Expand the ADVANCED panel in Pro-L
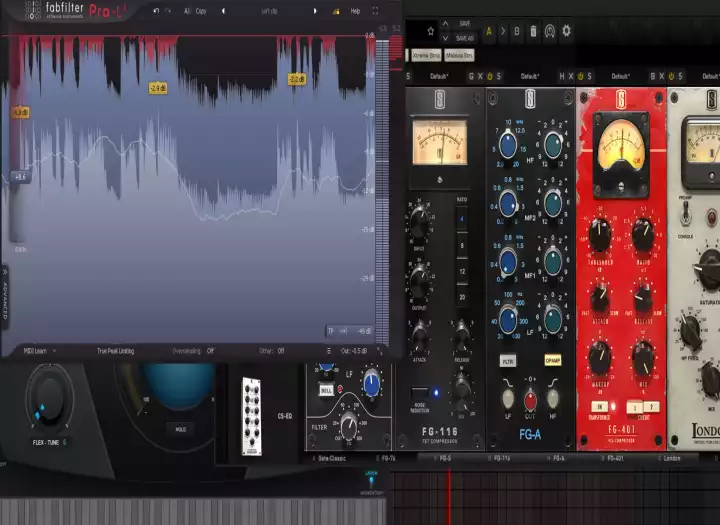Image resolution: width=720 pixels, height=525 pixels. [5, 298]
